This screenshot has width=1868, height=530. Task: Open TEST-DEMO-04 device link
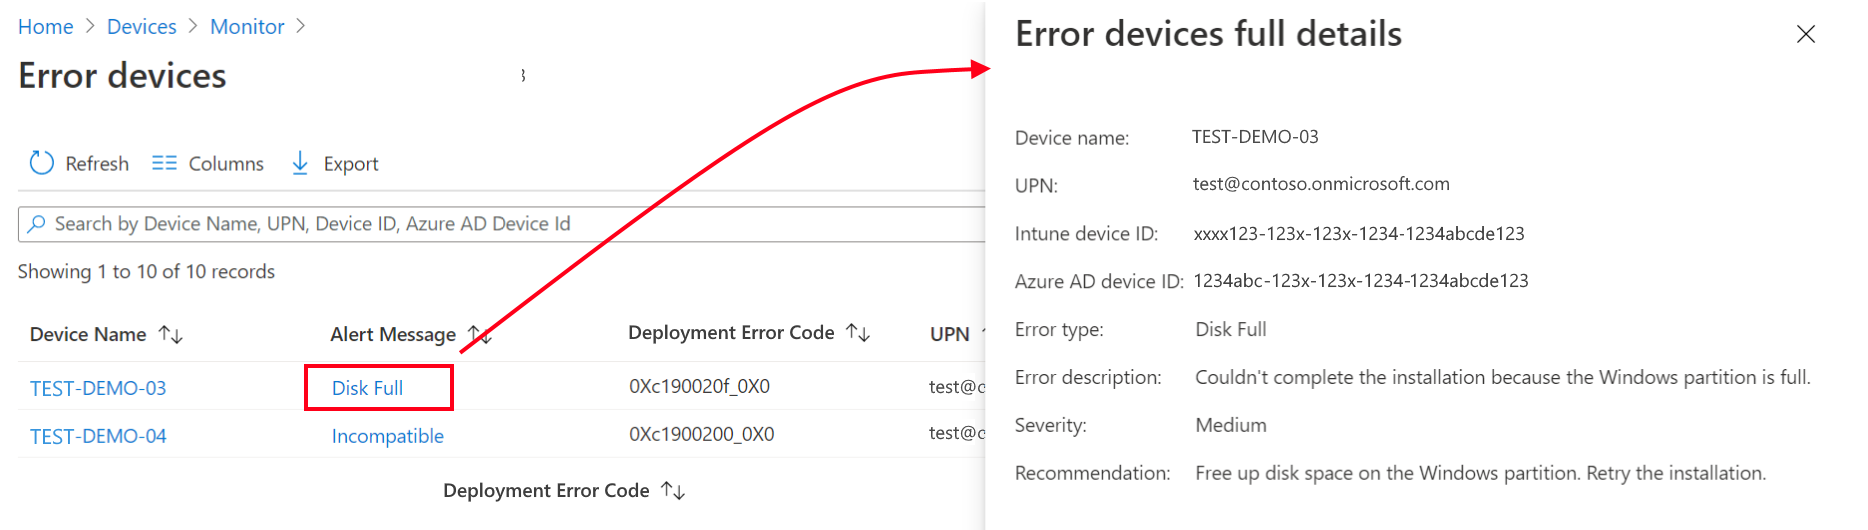[x=98, y=436]
